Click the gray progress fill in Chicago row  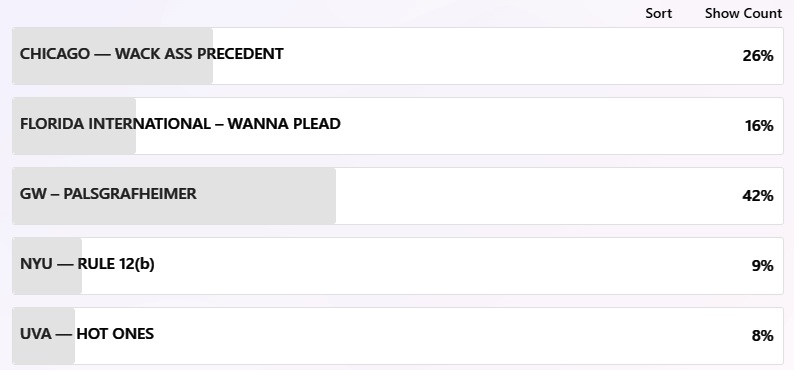click(112, 56)
